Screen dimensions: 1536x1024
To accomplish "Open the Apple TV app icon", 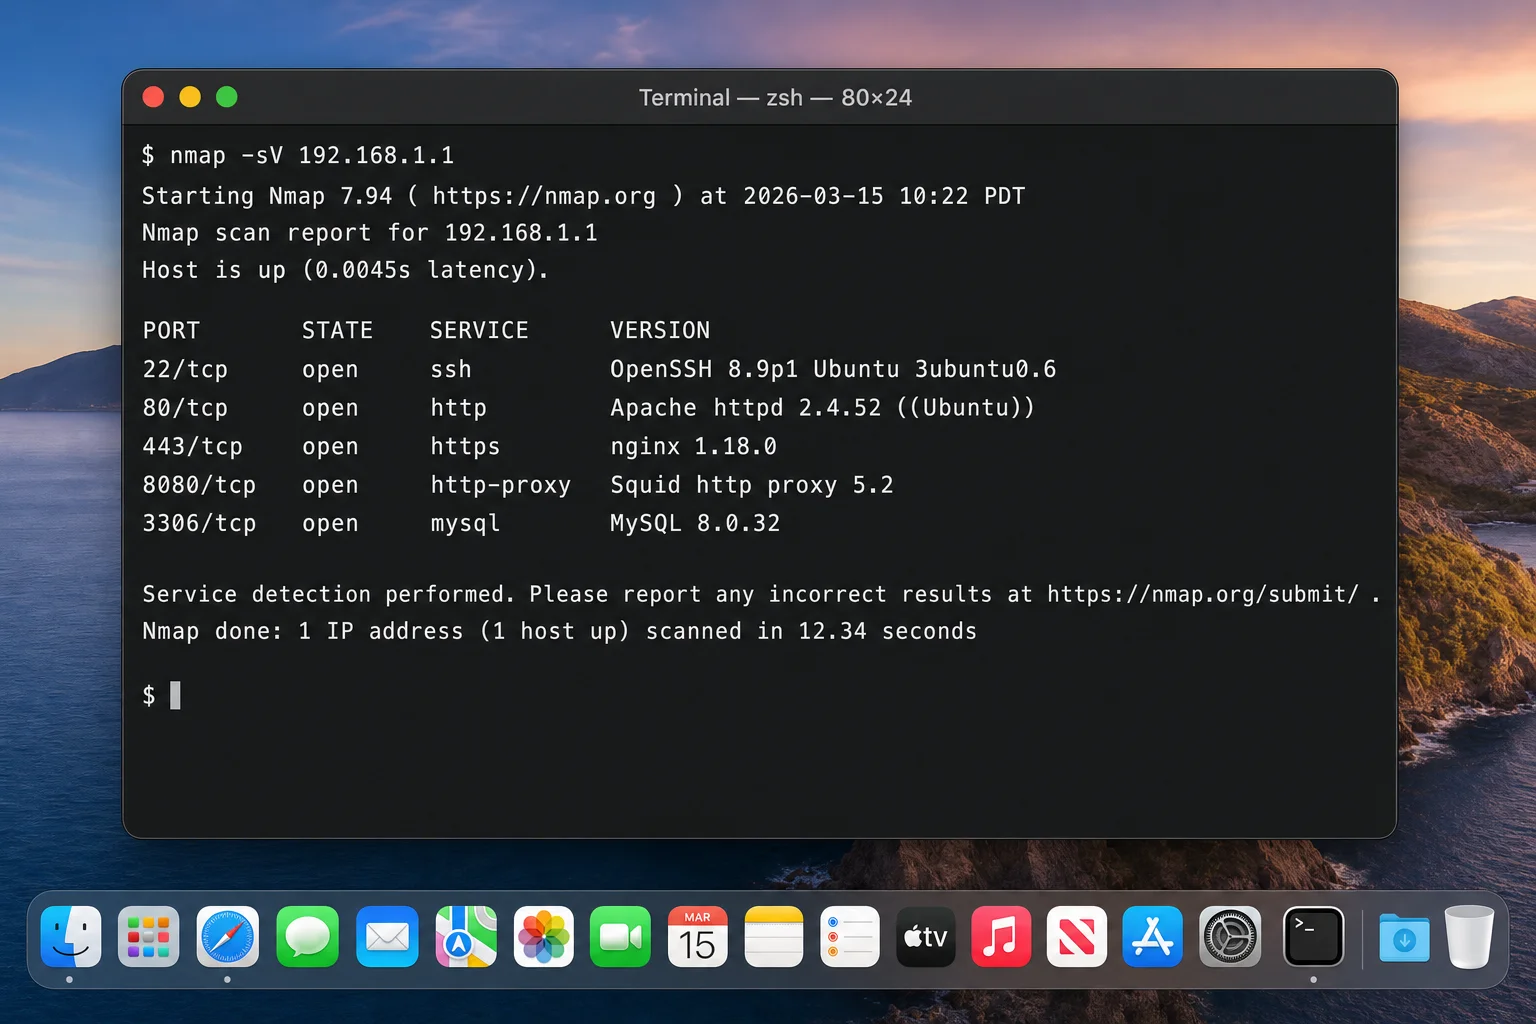I will [926, 937].
